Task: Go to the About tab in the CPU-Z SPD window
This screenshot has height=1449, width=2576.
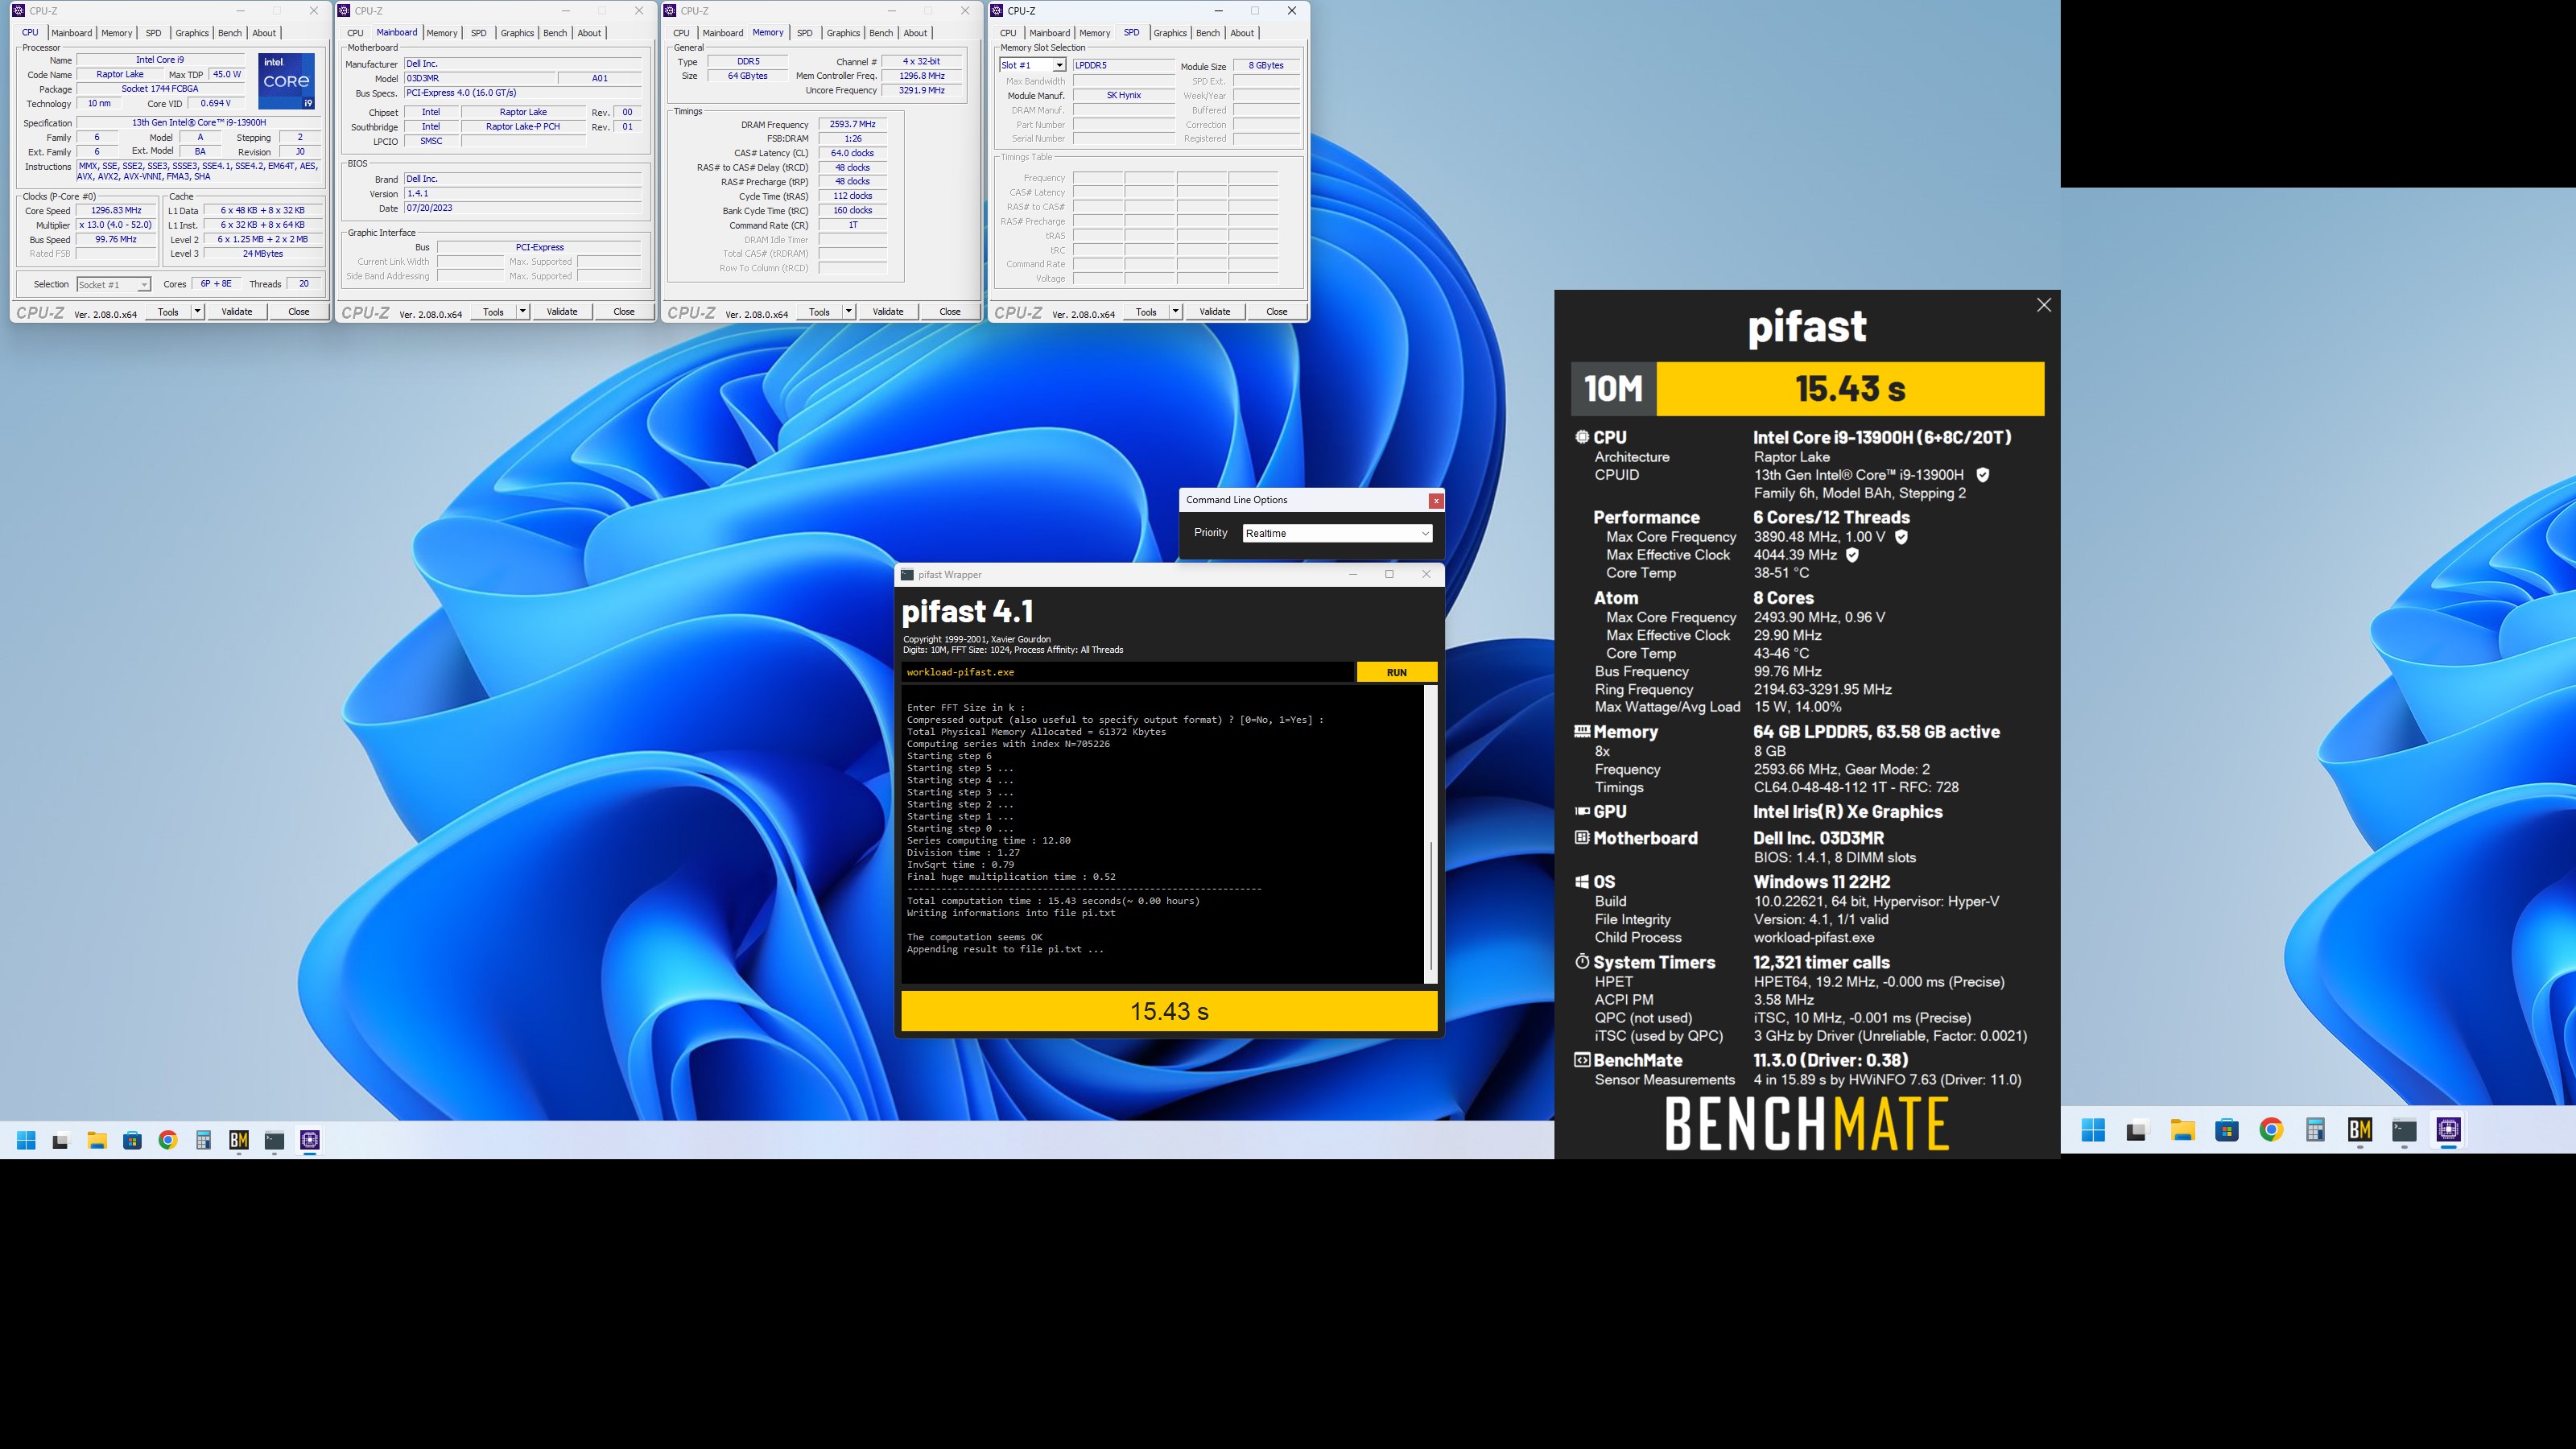Action: click(1242, 33)
